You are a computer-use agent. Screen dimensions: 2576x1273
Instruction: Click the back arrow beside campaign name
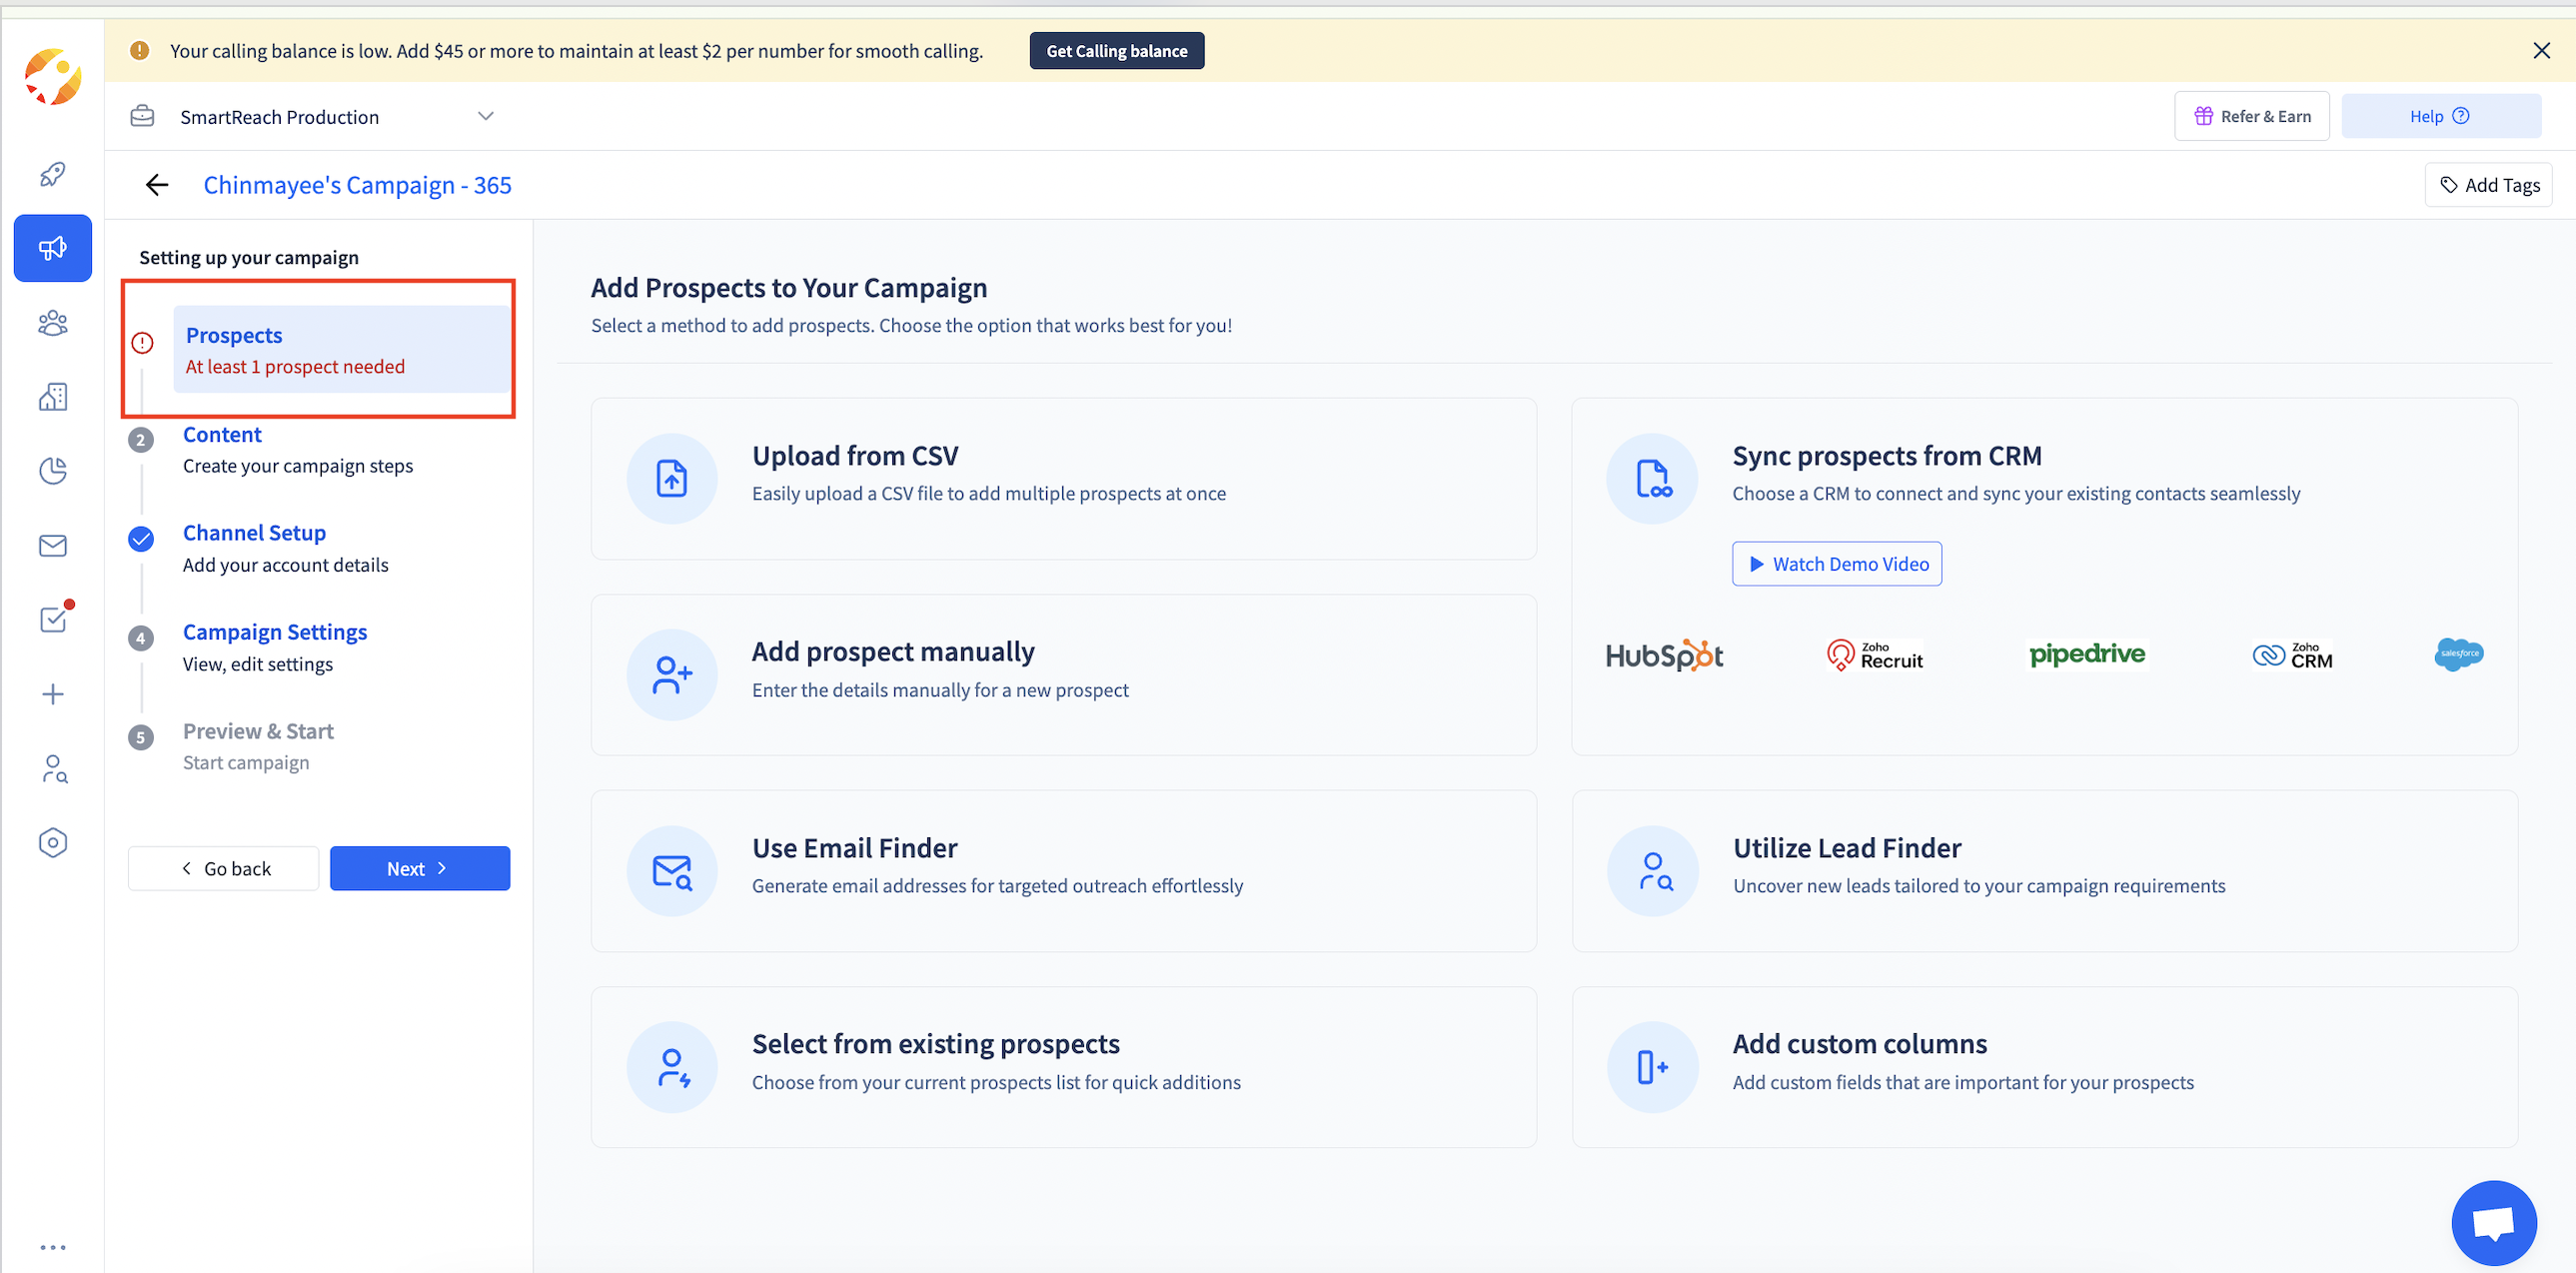click(x=157, y=185)
